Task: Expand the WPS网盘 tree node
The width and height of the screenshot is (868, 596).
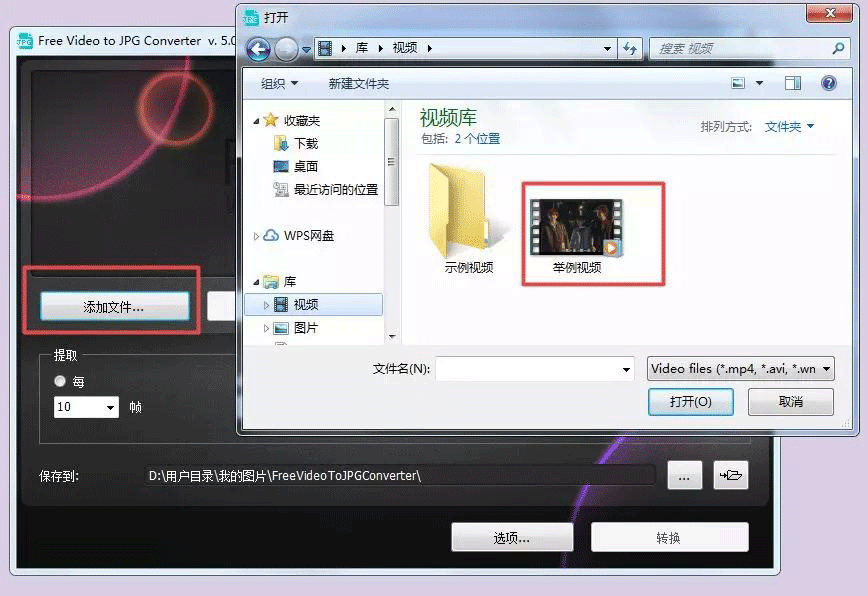Action: pos(257,236)
